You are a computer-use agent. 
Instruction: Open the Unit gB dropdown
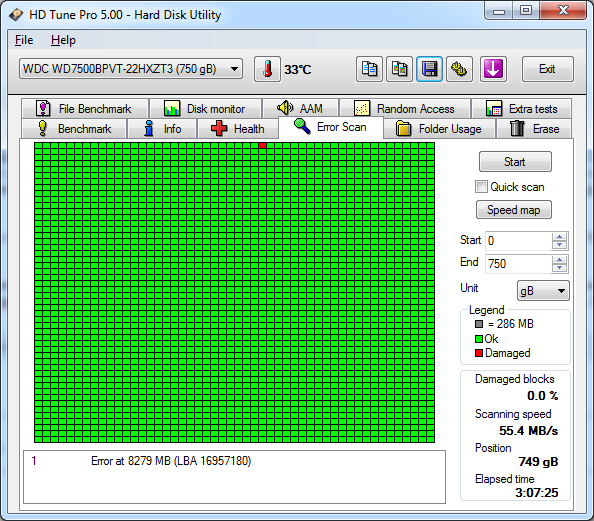point(543,291)
